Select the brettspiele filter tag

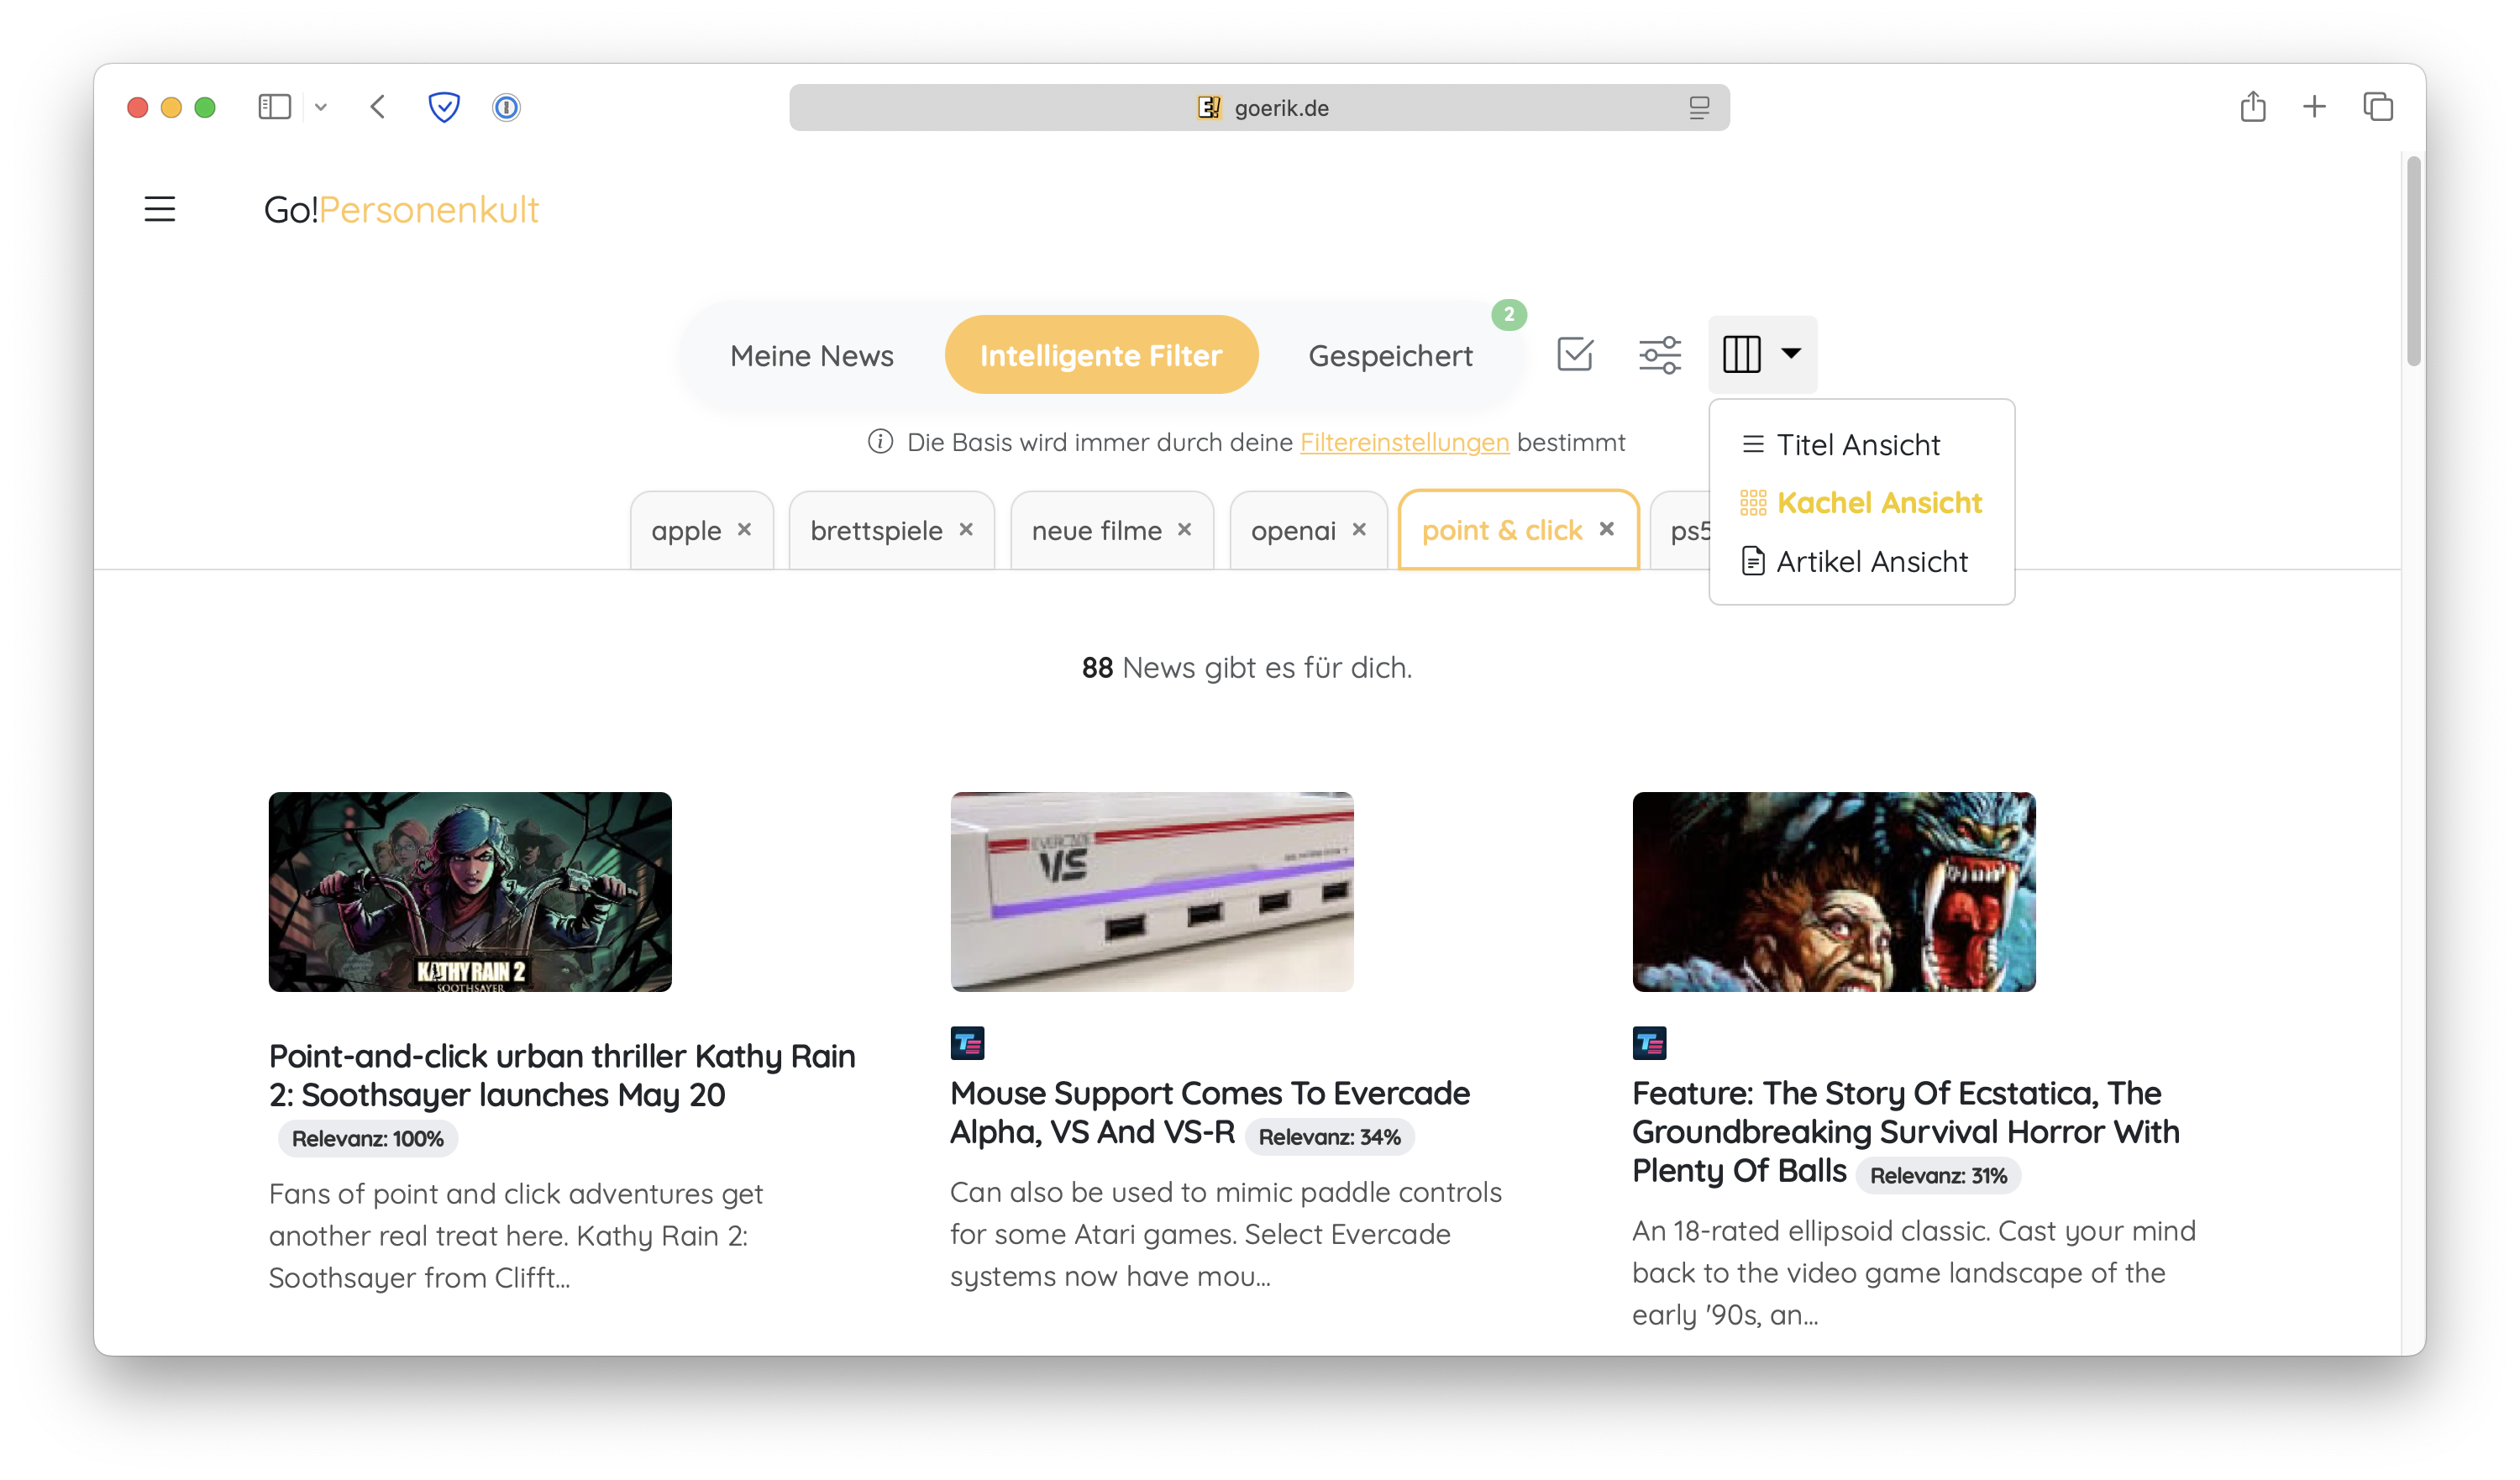(876, 530)
